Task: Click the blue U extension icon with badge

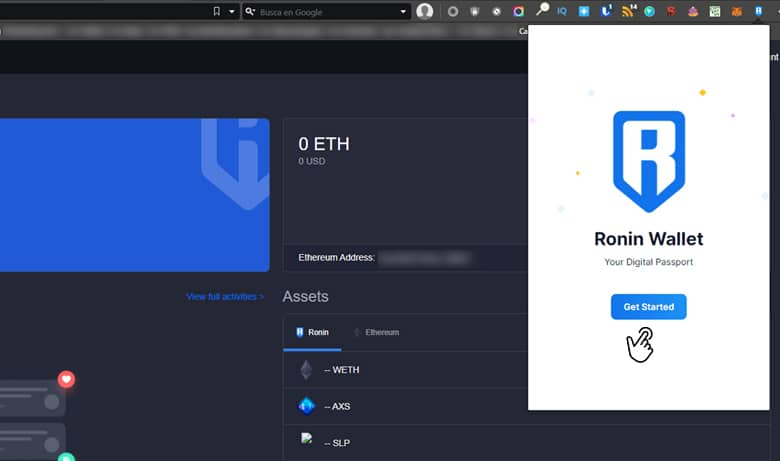Action: 606,10
